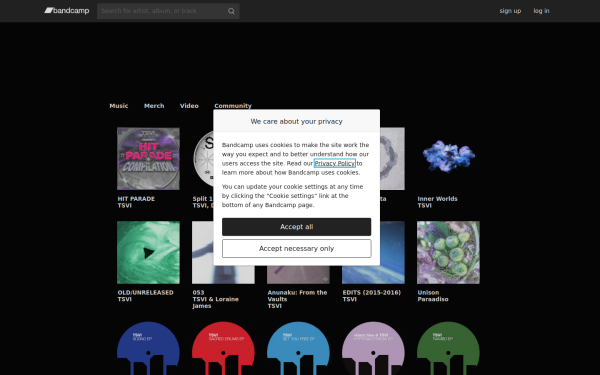Click the Accept all button
Screen dimensions: 600x375
click(x=297, y=227)
